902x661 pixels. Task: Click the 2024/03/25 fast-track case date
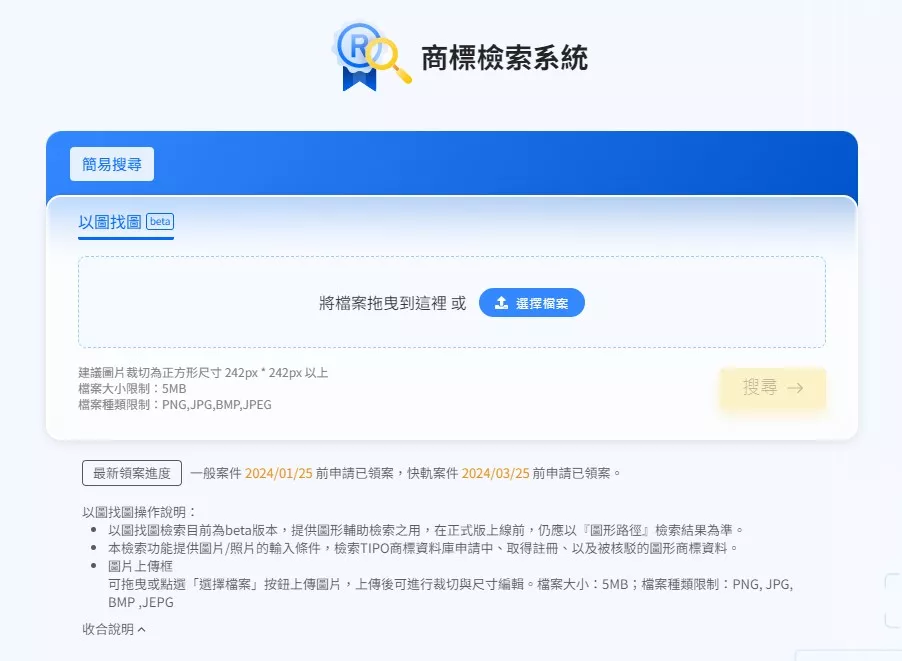tap(495, 473)
